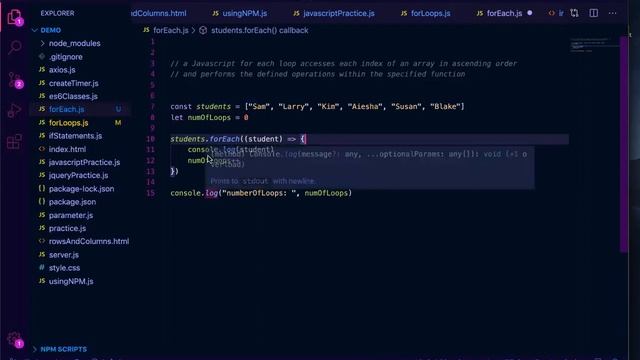Switch to the usingNPM.js tab
640x360 pixels.
tap(240, 13)
